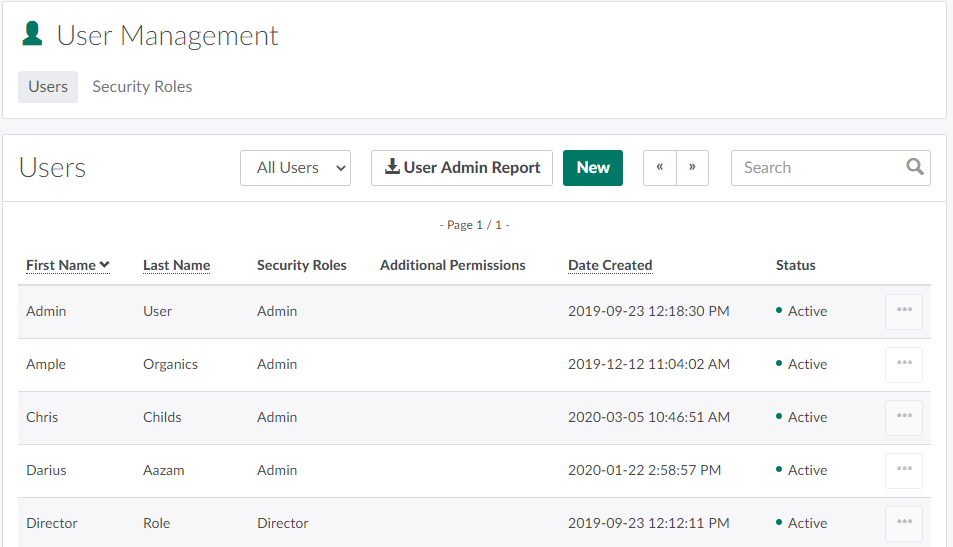Click the green New button
Screen dimensions: 953x547
coord(592,168)
